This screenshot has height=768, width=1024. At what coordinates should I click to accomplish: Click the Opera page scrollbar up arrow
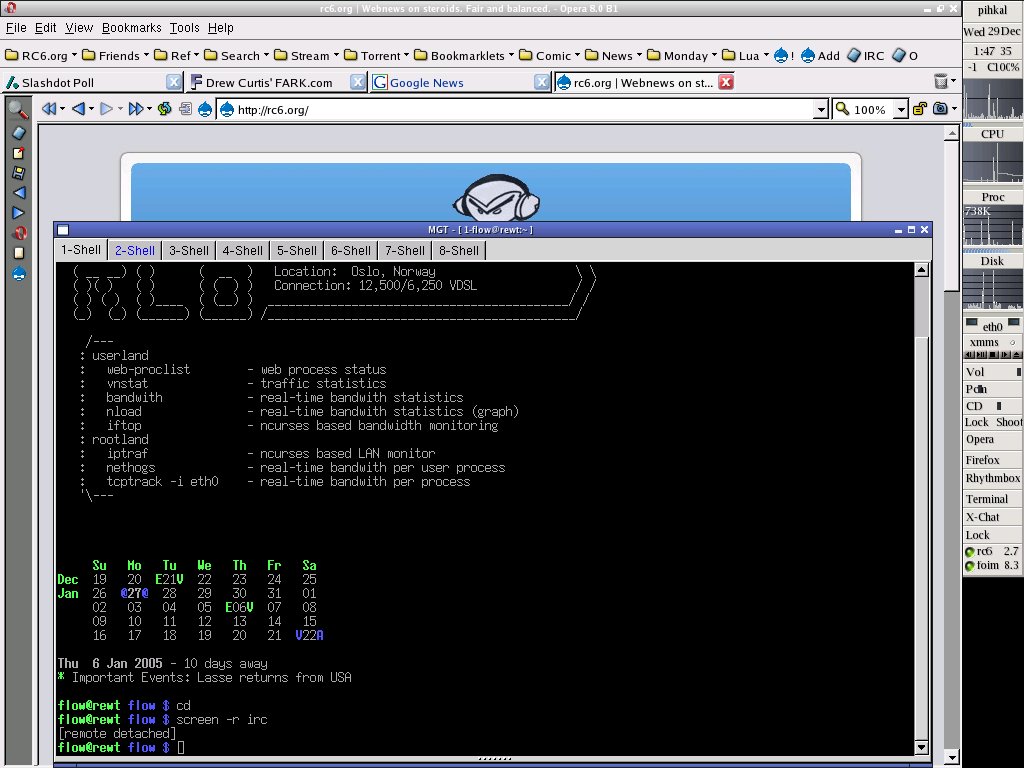pyautogui.click(x=952, y=133)
